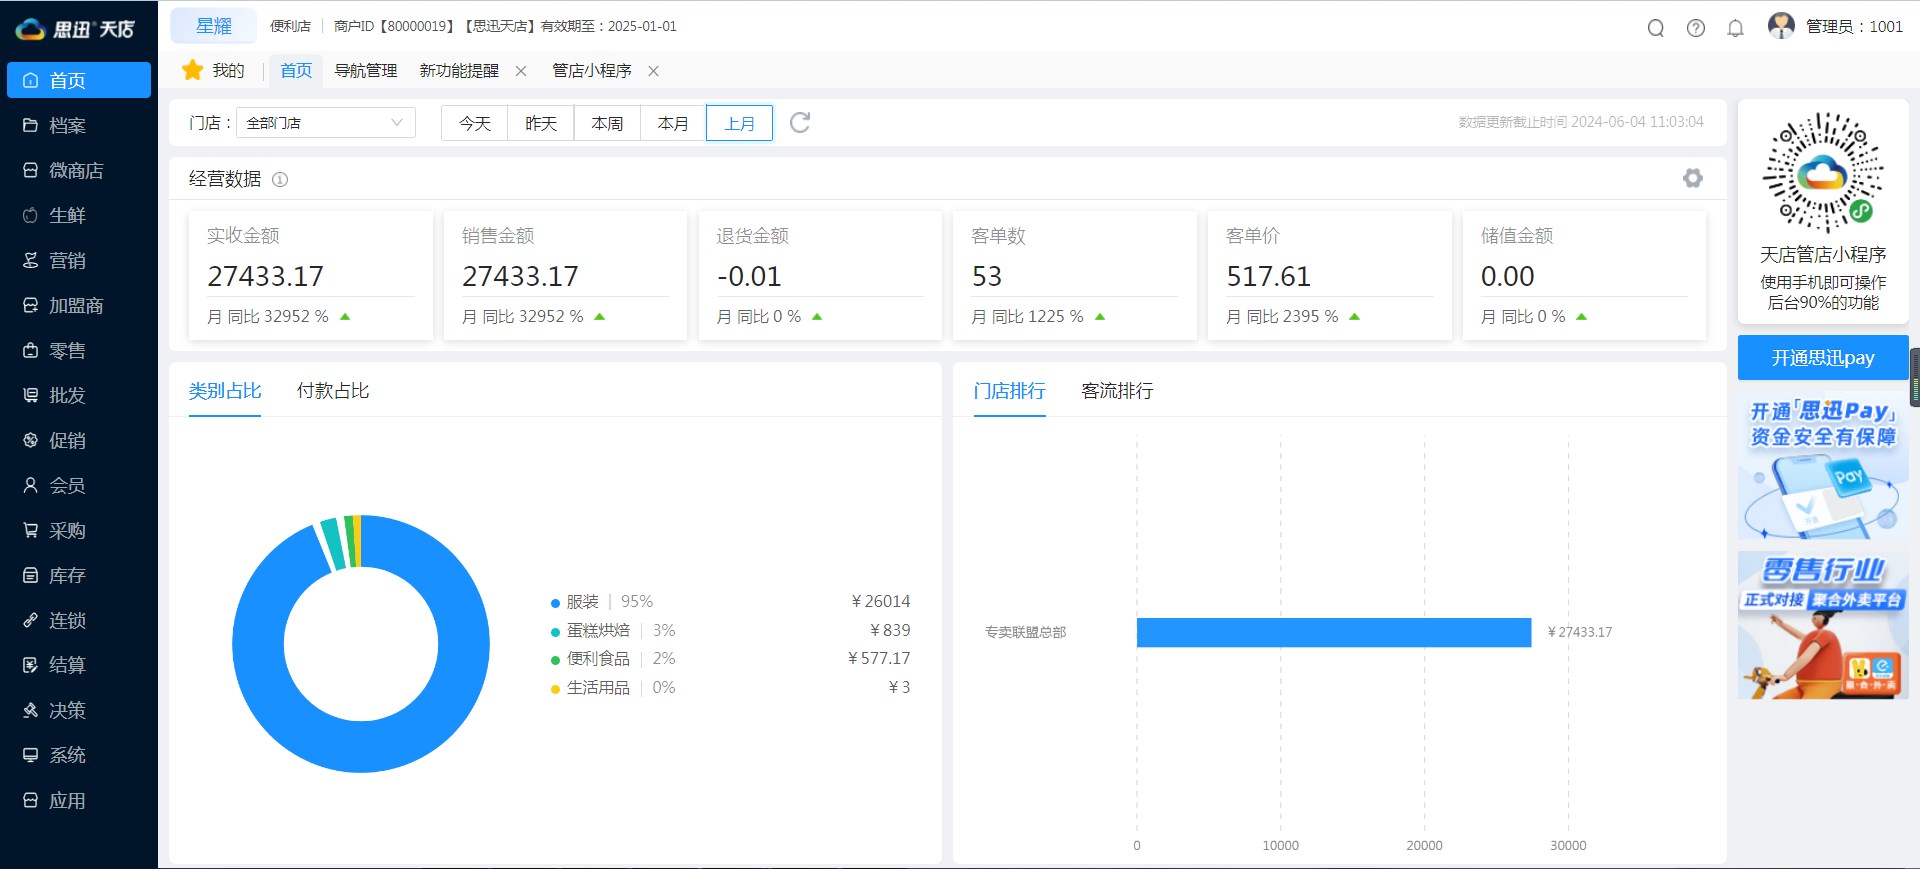
Task: Click the refresh data icon
Action: pyautogui.click(x=800, y=123)
